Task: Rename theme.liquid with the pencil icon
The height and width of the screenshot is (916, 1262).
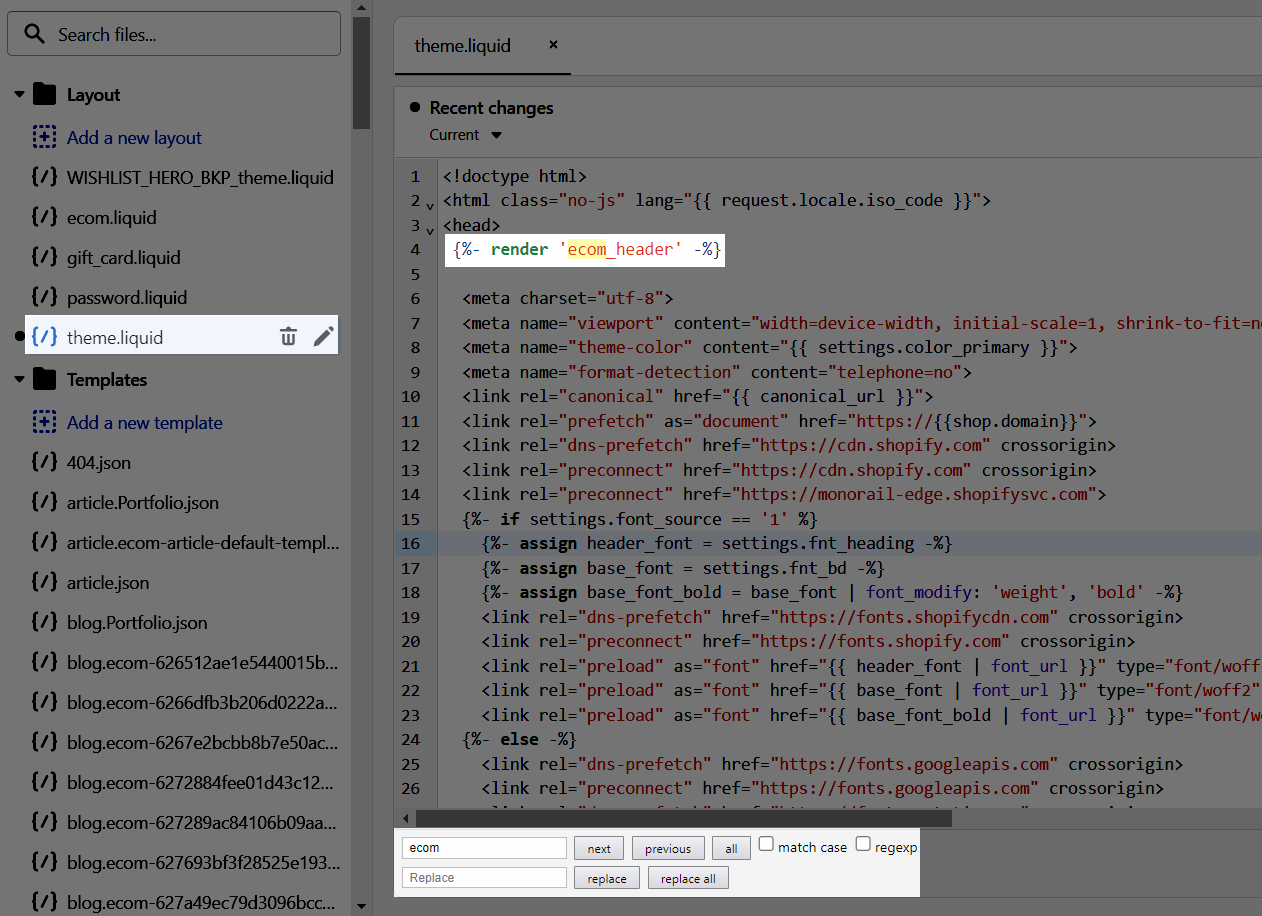Action: coord(323,337)
